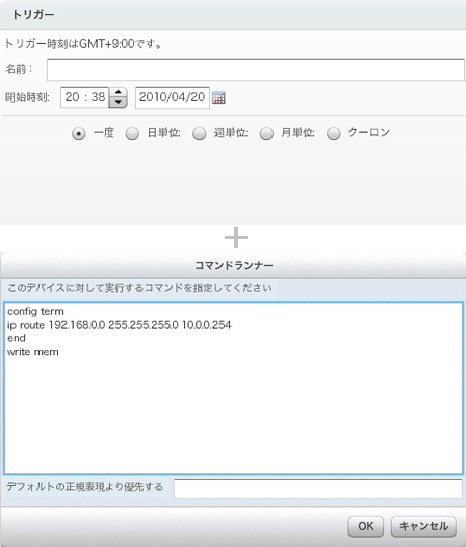The height and width of the screenshot is (547, 466).
Task: Decrease start time with down arrow
Action: (118, 102)
